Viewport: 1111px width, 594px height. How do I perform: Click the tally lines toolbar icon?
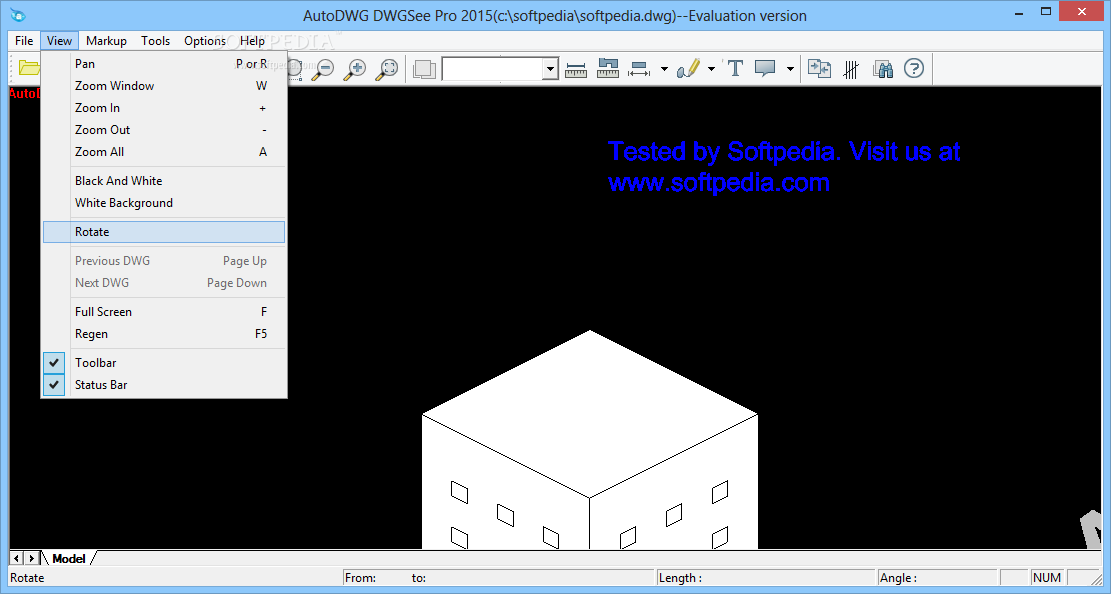pyautogui.click(x=851, y=69)
